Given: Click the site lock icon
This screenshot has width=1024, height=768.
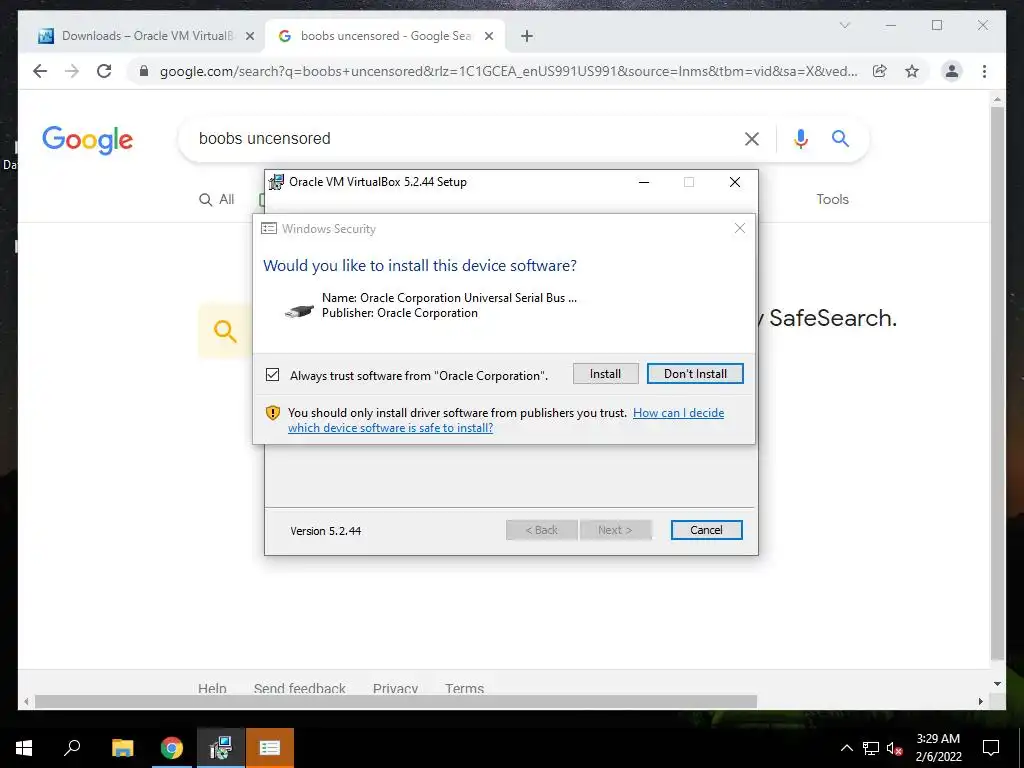Looking at the screenshot, I should (x=144, y=71).
